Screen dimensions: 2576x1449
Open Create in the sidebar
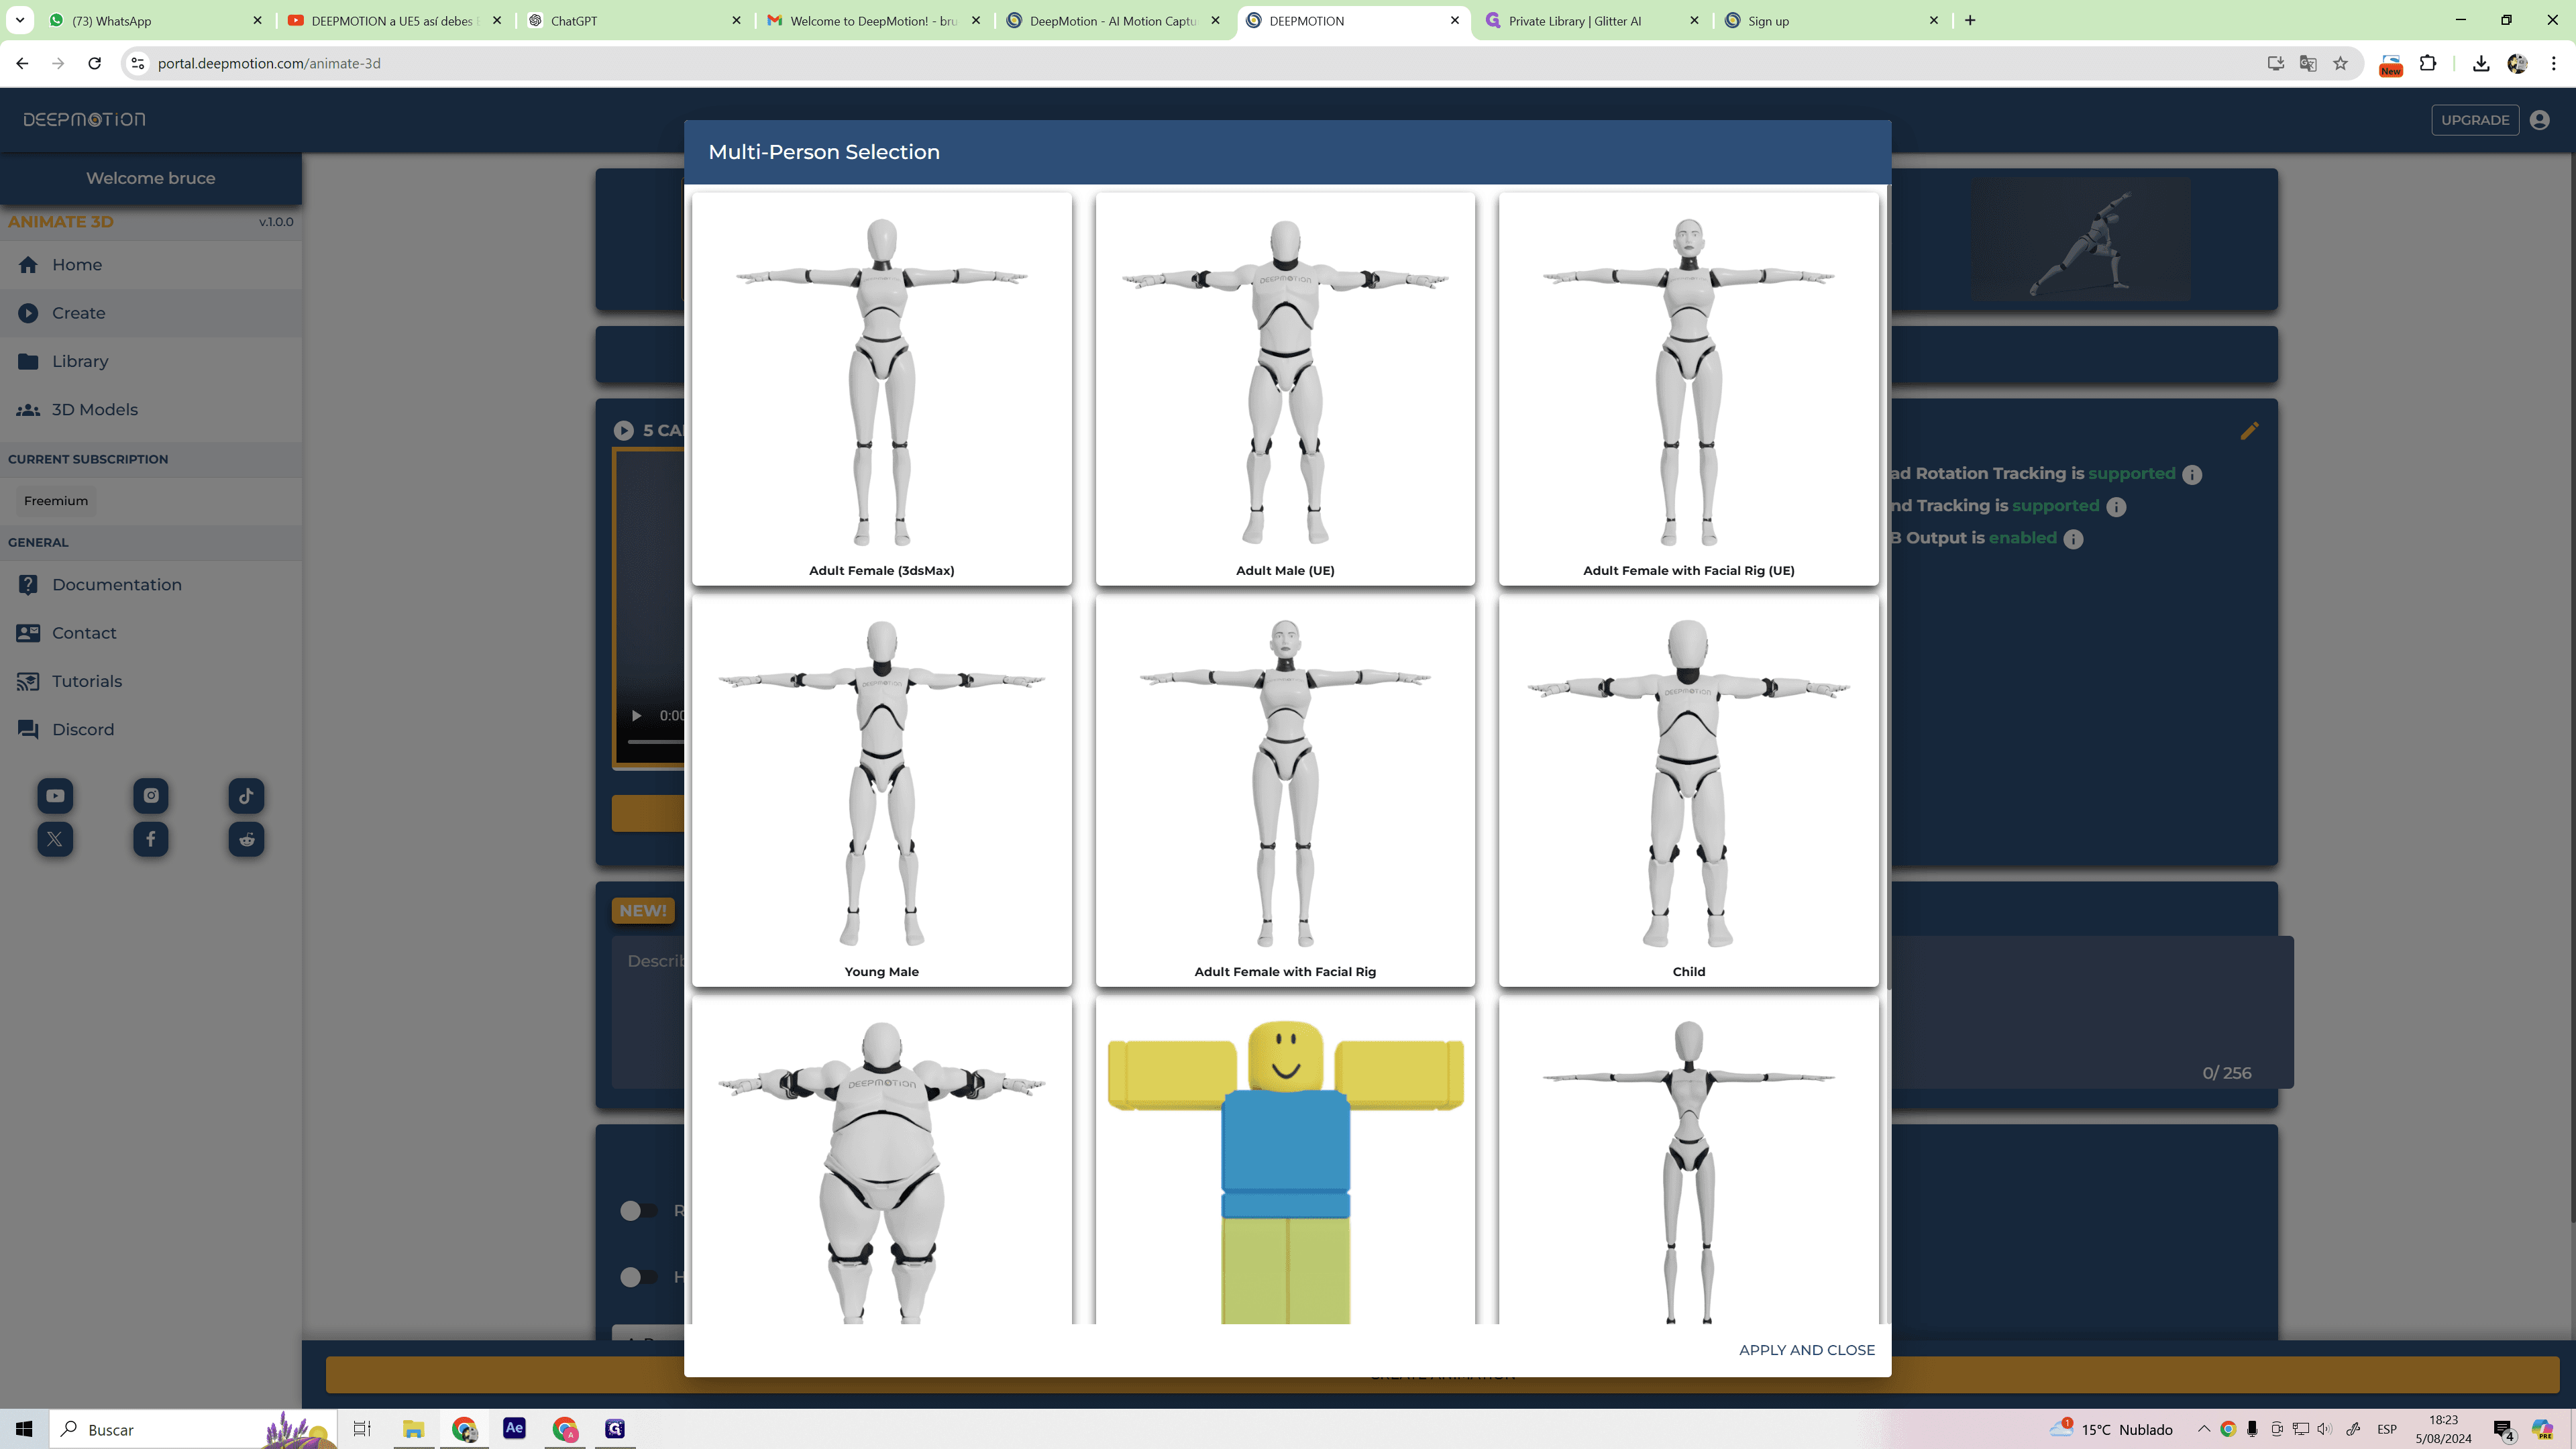(x=151, y=313)
